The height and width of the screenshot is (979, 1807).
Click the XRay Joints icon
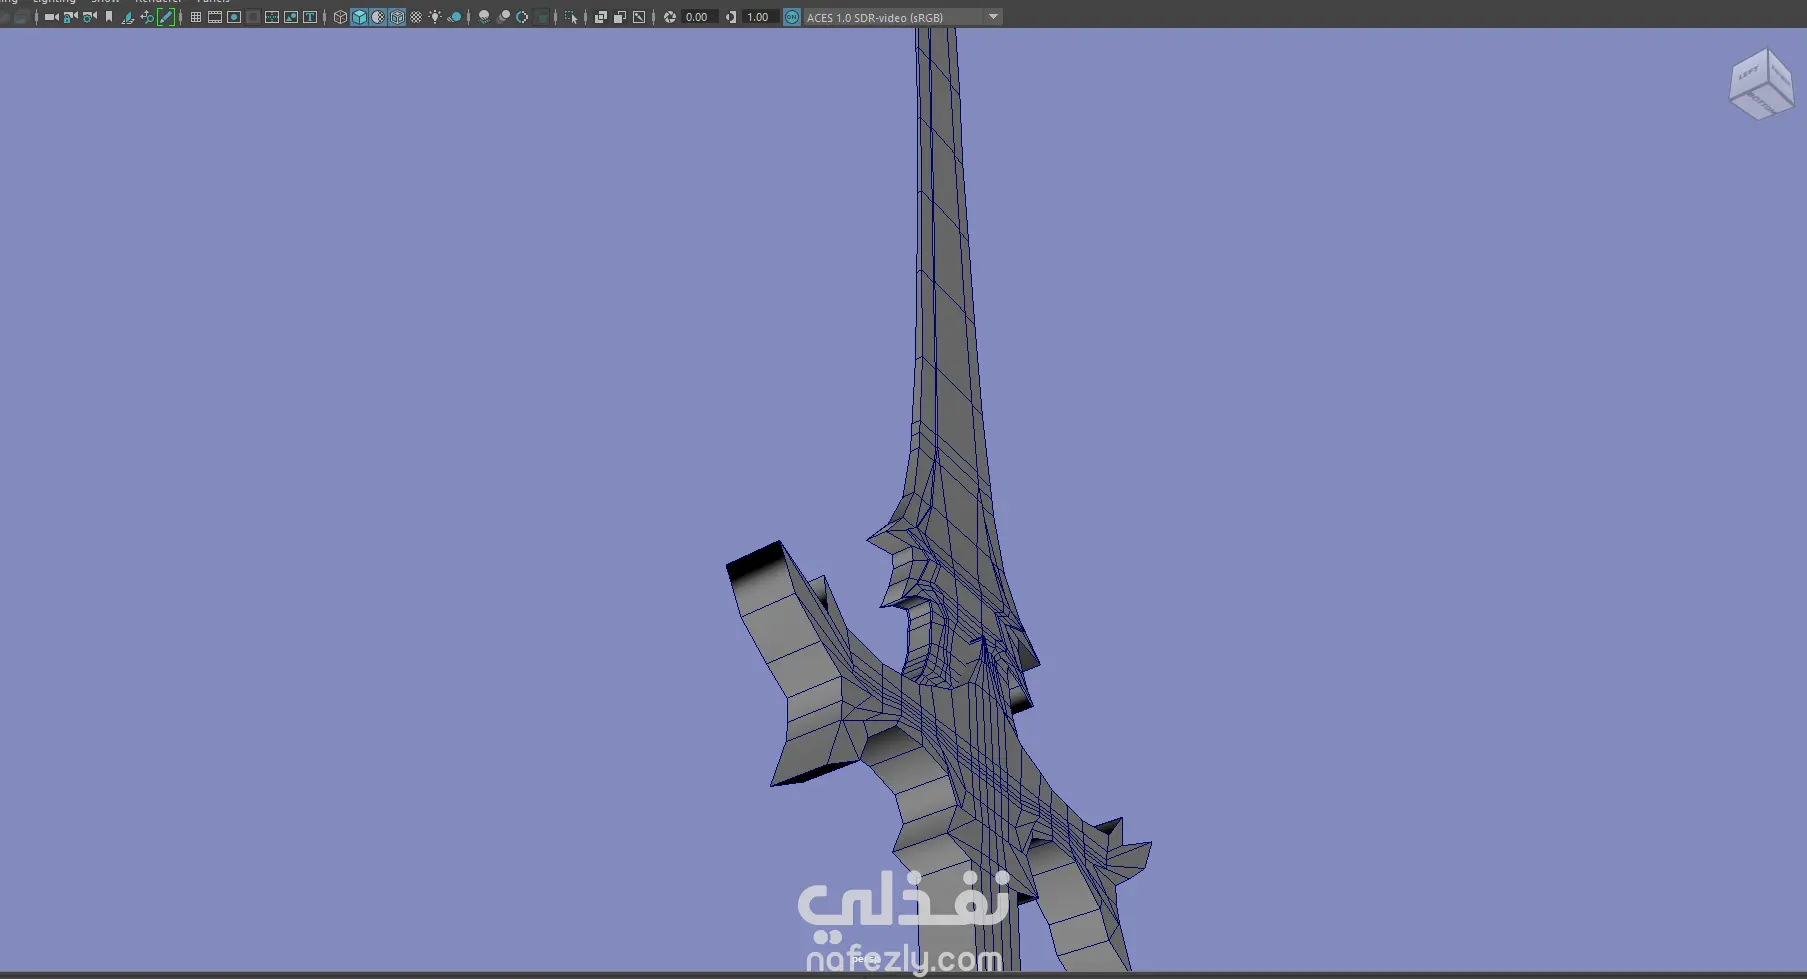point(639,17)
